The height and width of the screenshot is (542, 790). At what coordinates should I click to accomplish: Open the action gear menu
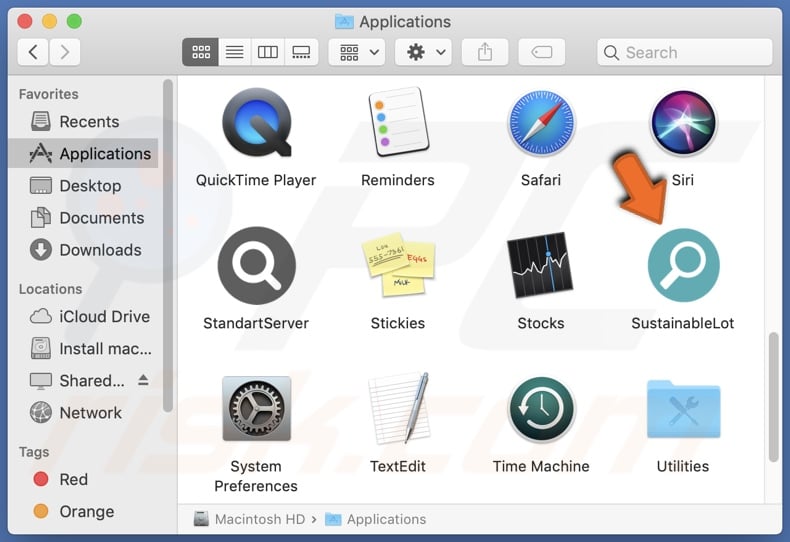pyautogui.click(x=424, y=52)
